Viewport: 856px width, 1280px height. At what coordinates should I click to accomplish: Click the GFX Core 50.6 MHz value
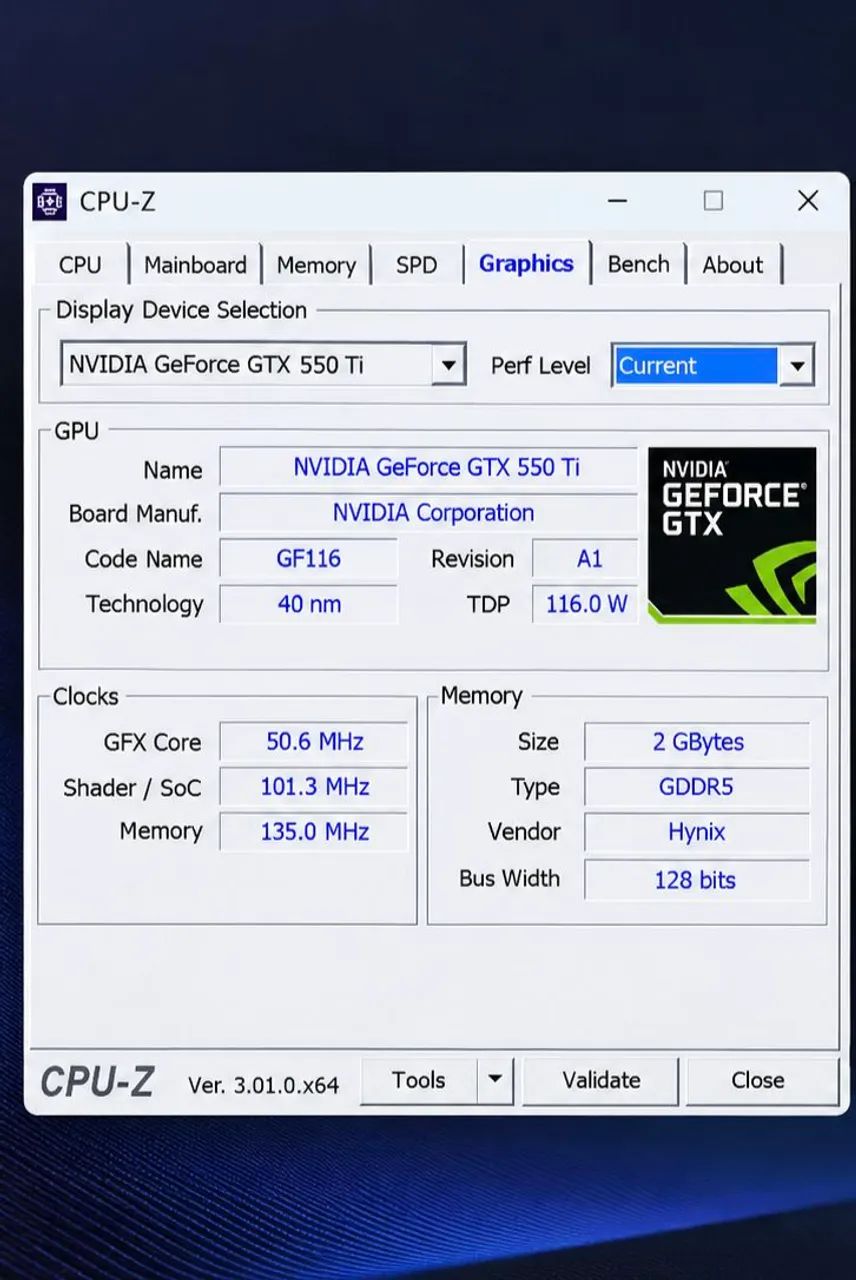pos(314,742)
